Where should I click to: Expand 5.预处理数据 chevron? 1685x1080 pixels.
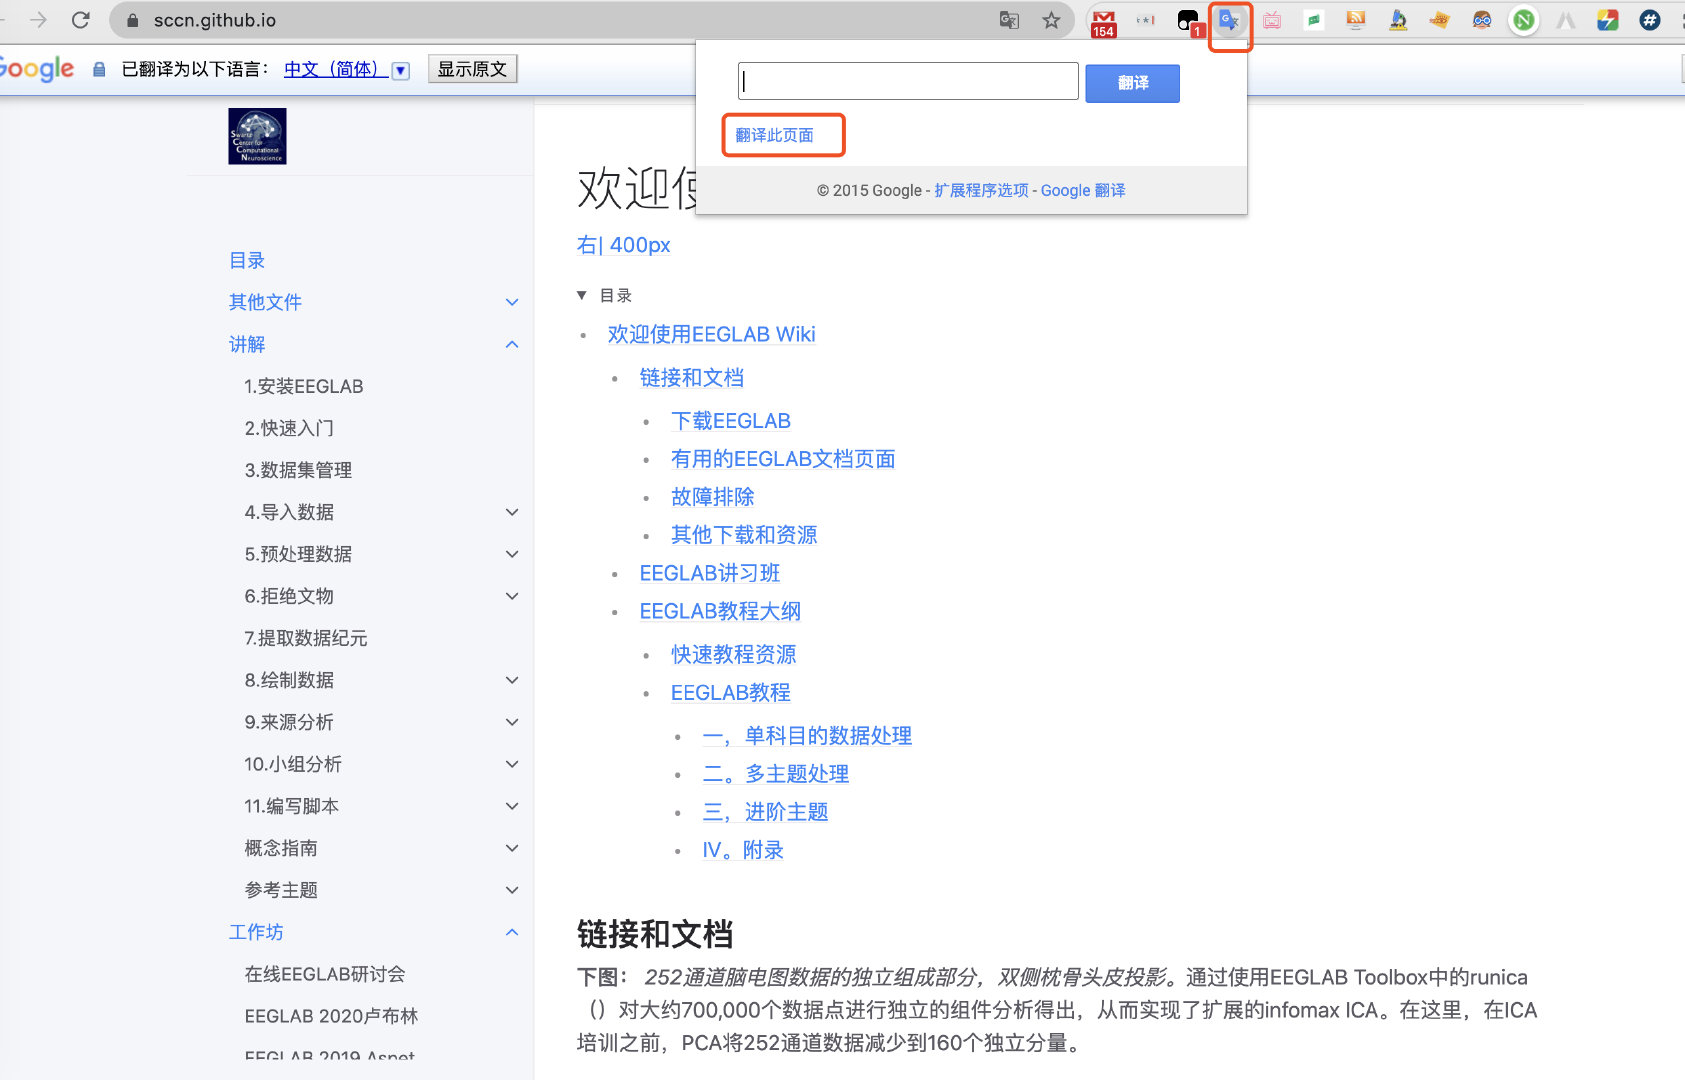[x=512, y=554]
